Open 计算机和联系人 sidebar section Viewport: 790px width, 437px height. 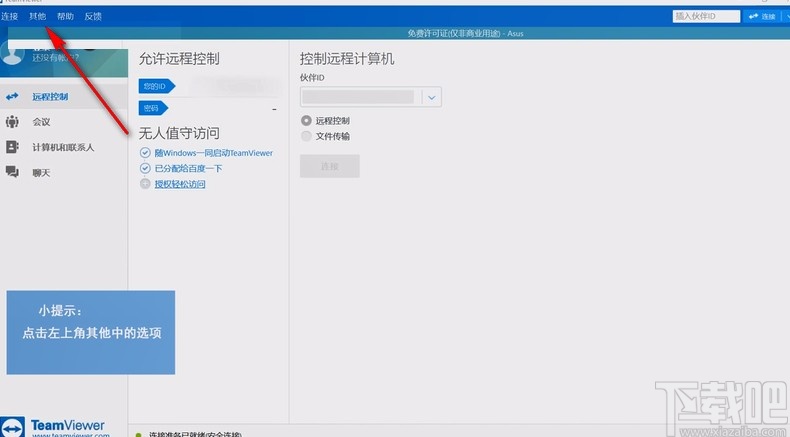pyautogui.click(x=63, y=147)
